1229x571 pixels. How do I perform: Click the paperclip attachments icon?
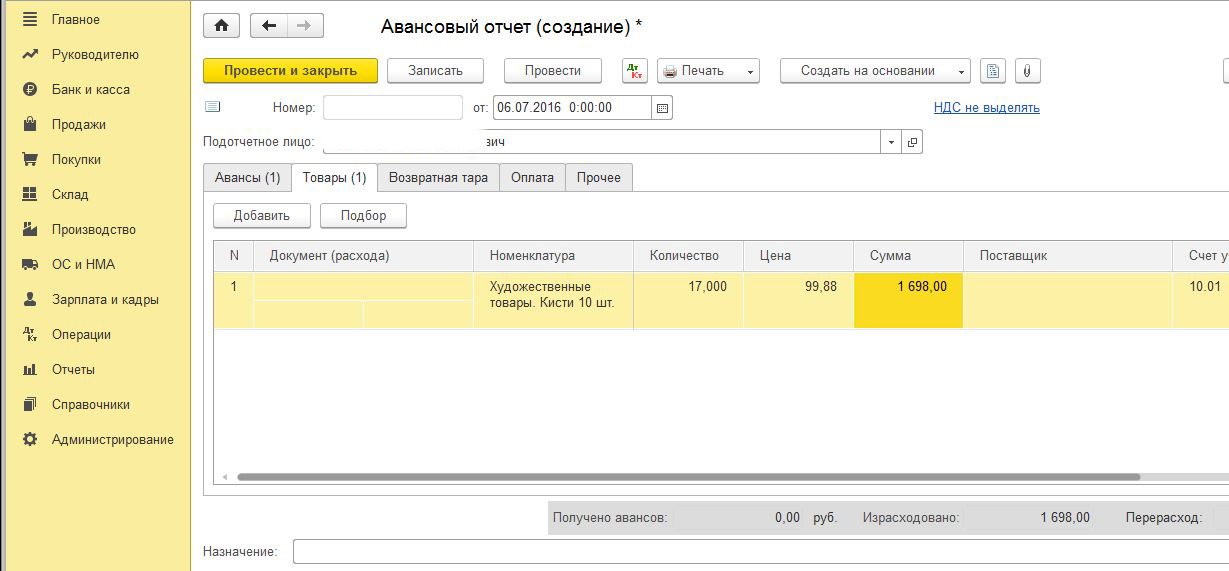pyautogui.click(x=1028, y=71)
